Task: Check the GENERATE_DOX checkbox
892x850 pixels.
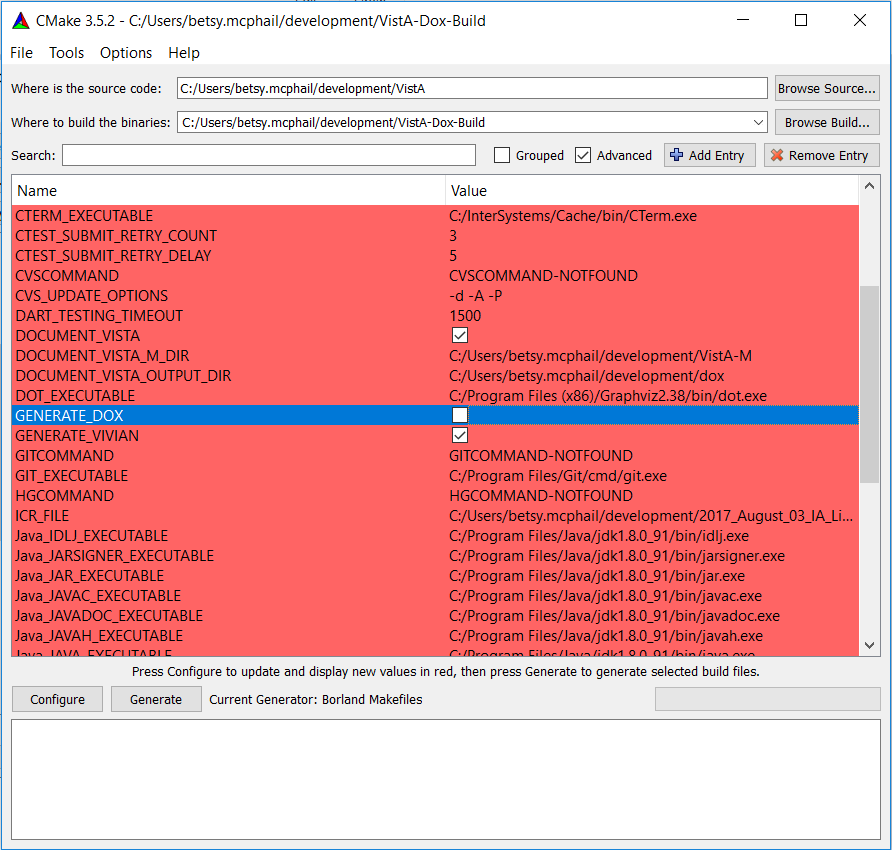Action: 460,415
